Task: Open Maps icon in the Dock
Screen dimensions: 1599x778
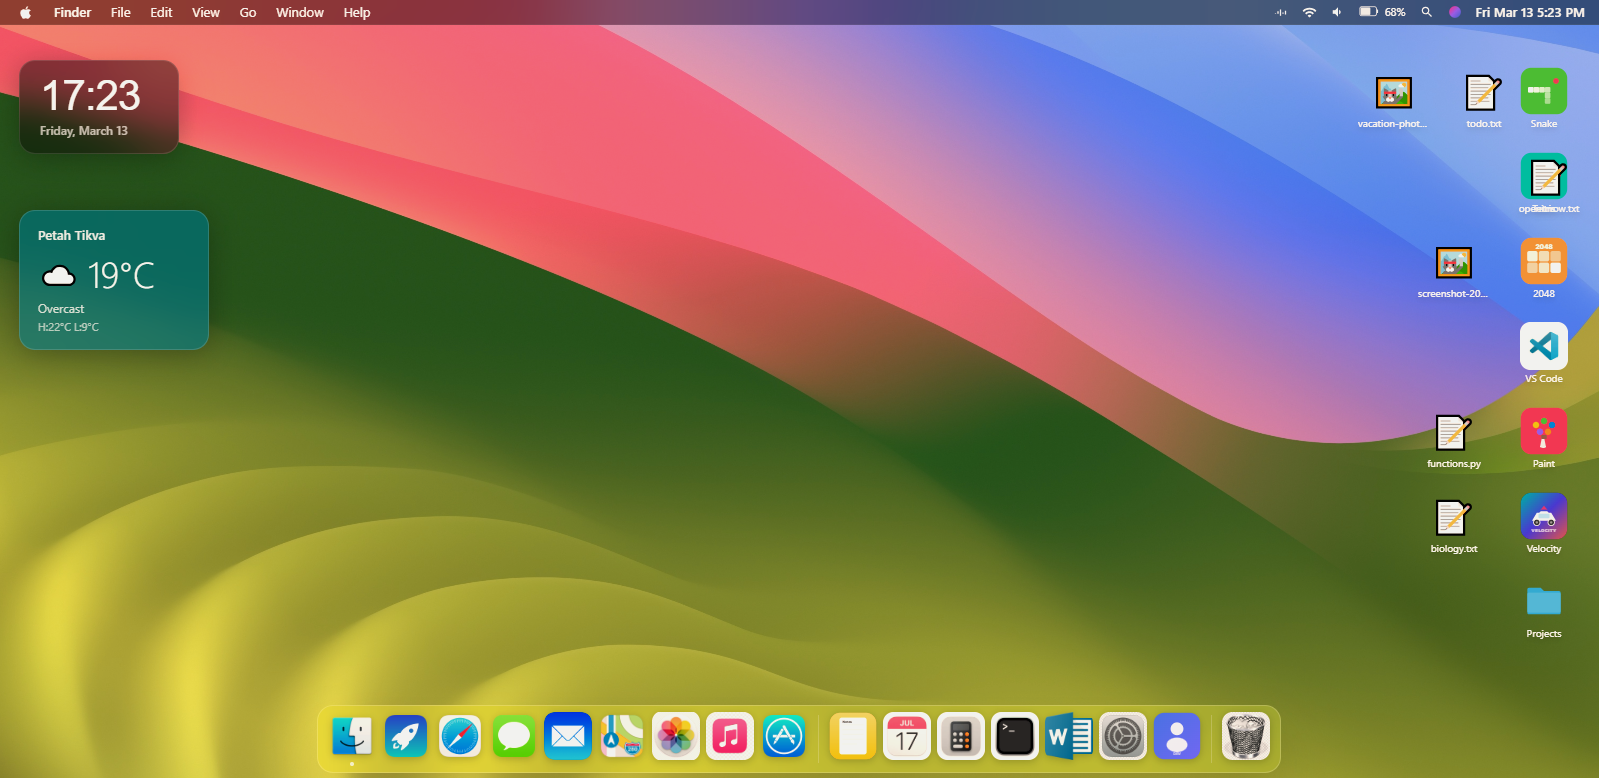Action: tap(622, 738)
